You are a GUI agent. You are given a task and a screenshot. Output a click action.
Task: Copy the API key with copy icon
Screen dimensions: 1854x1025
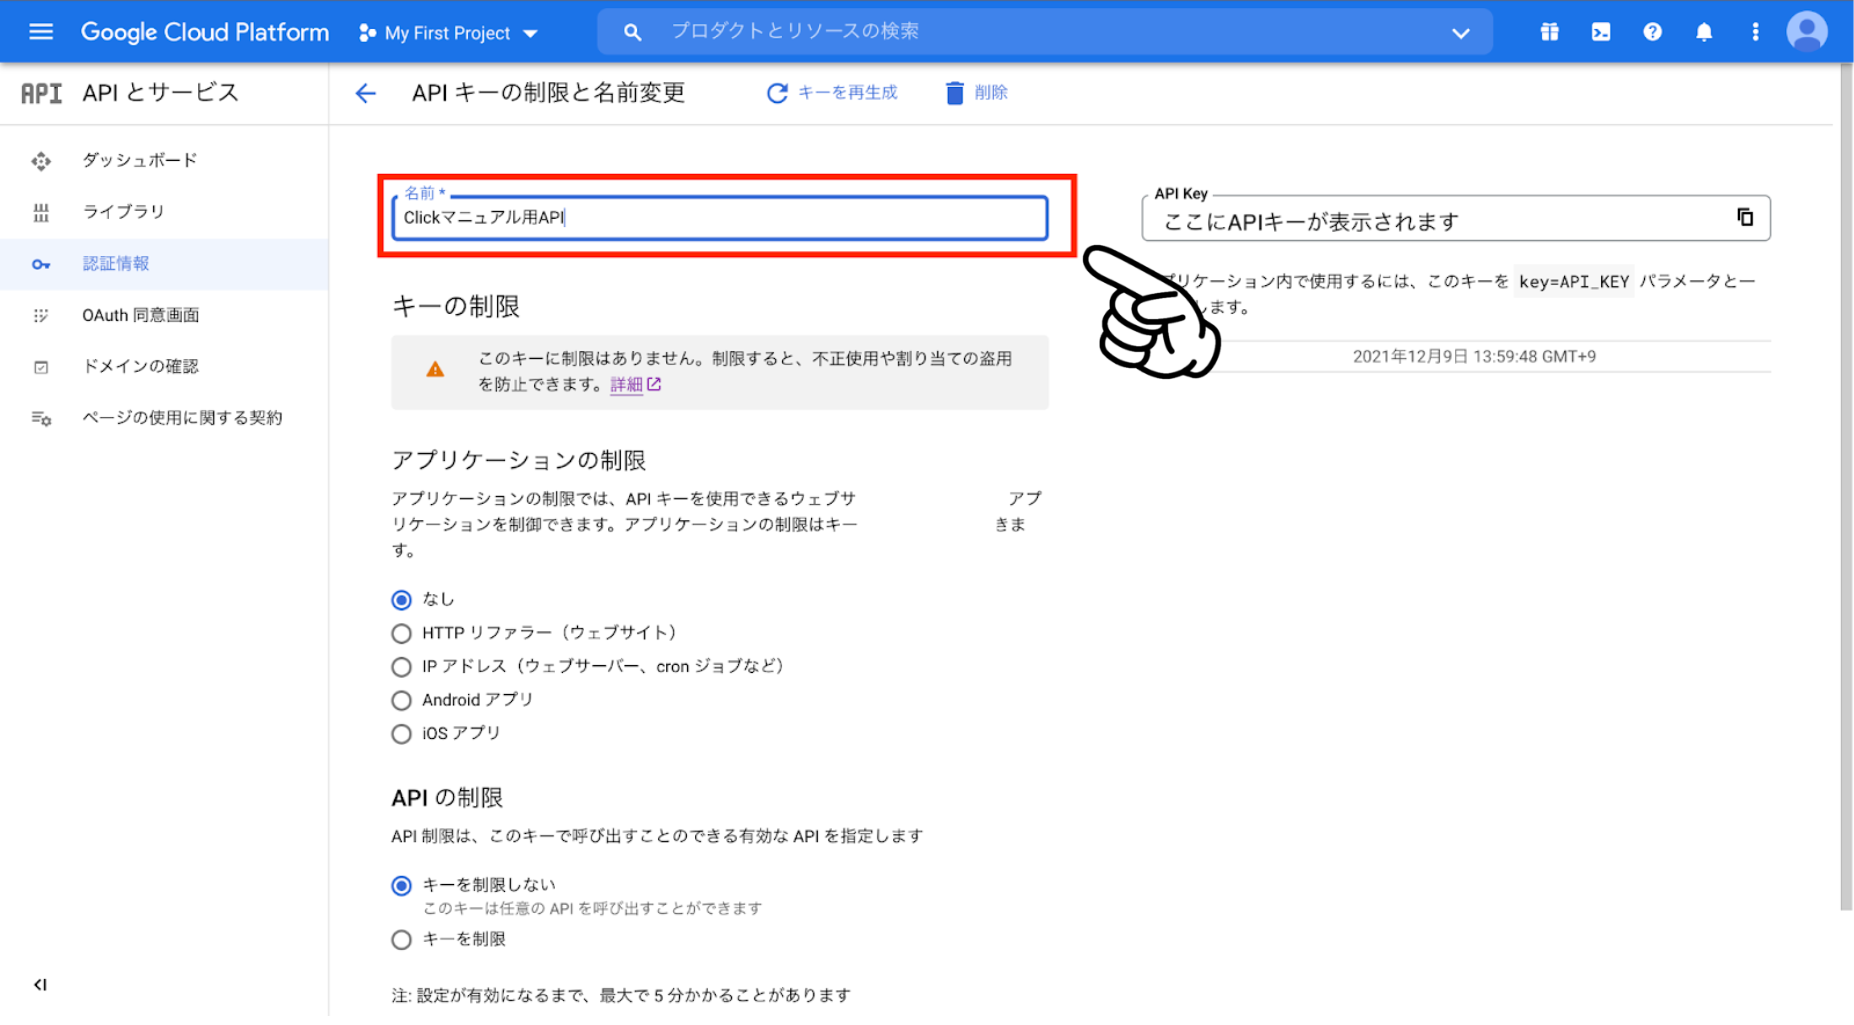pyautogui.click(x=1745, y=217)
